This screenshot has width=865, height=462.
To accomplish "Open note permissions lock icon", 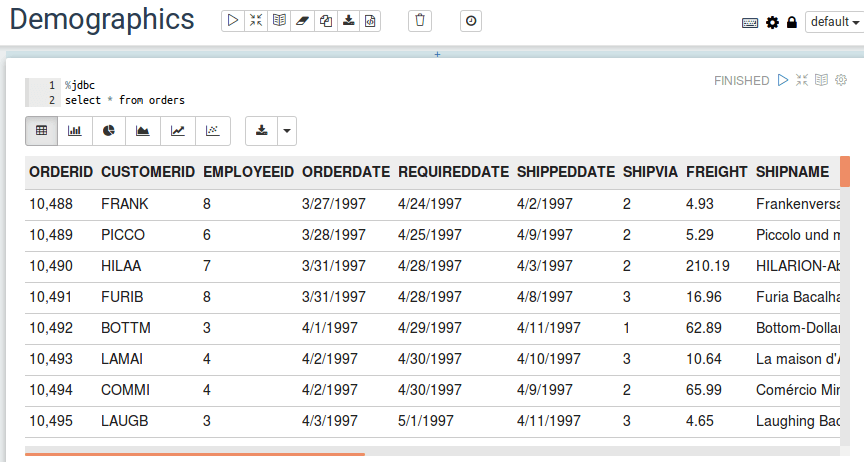I will tap(791, 22).
